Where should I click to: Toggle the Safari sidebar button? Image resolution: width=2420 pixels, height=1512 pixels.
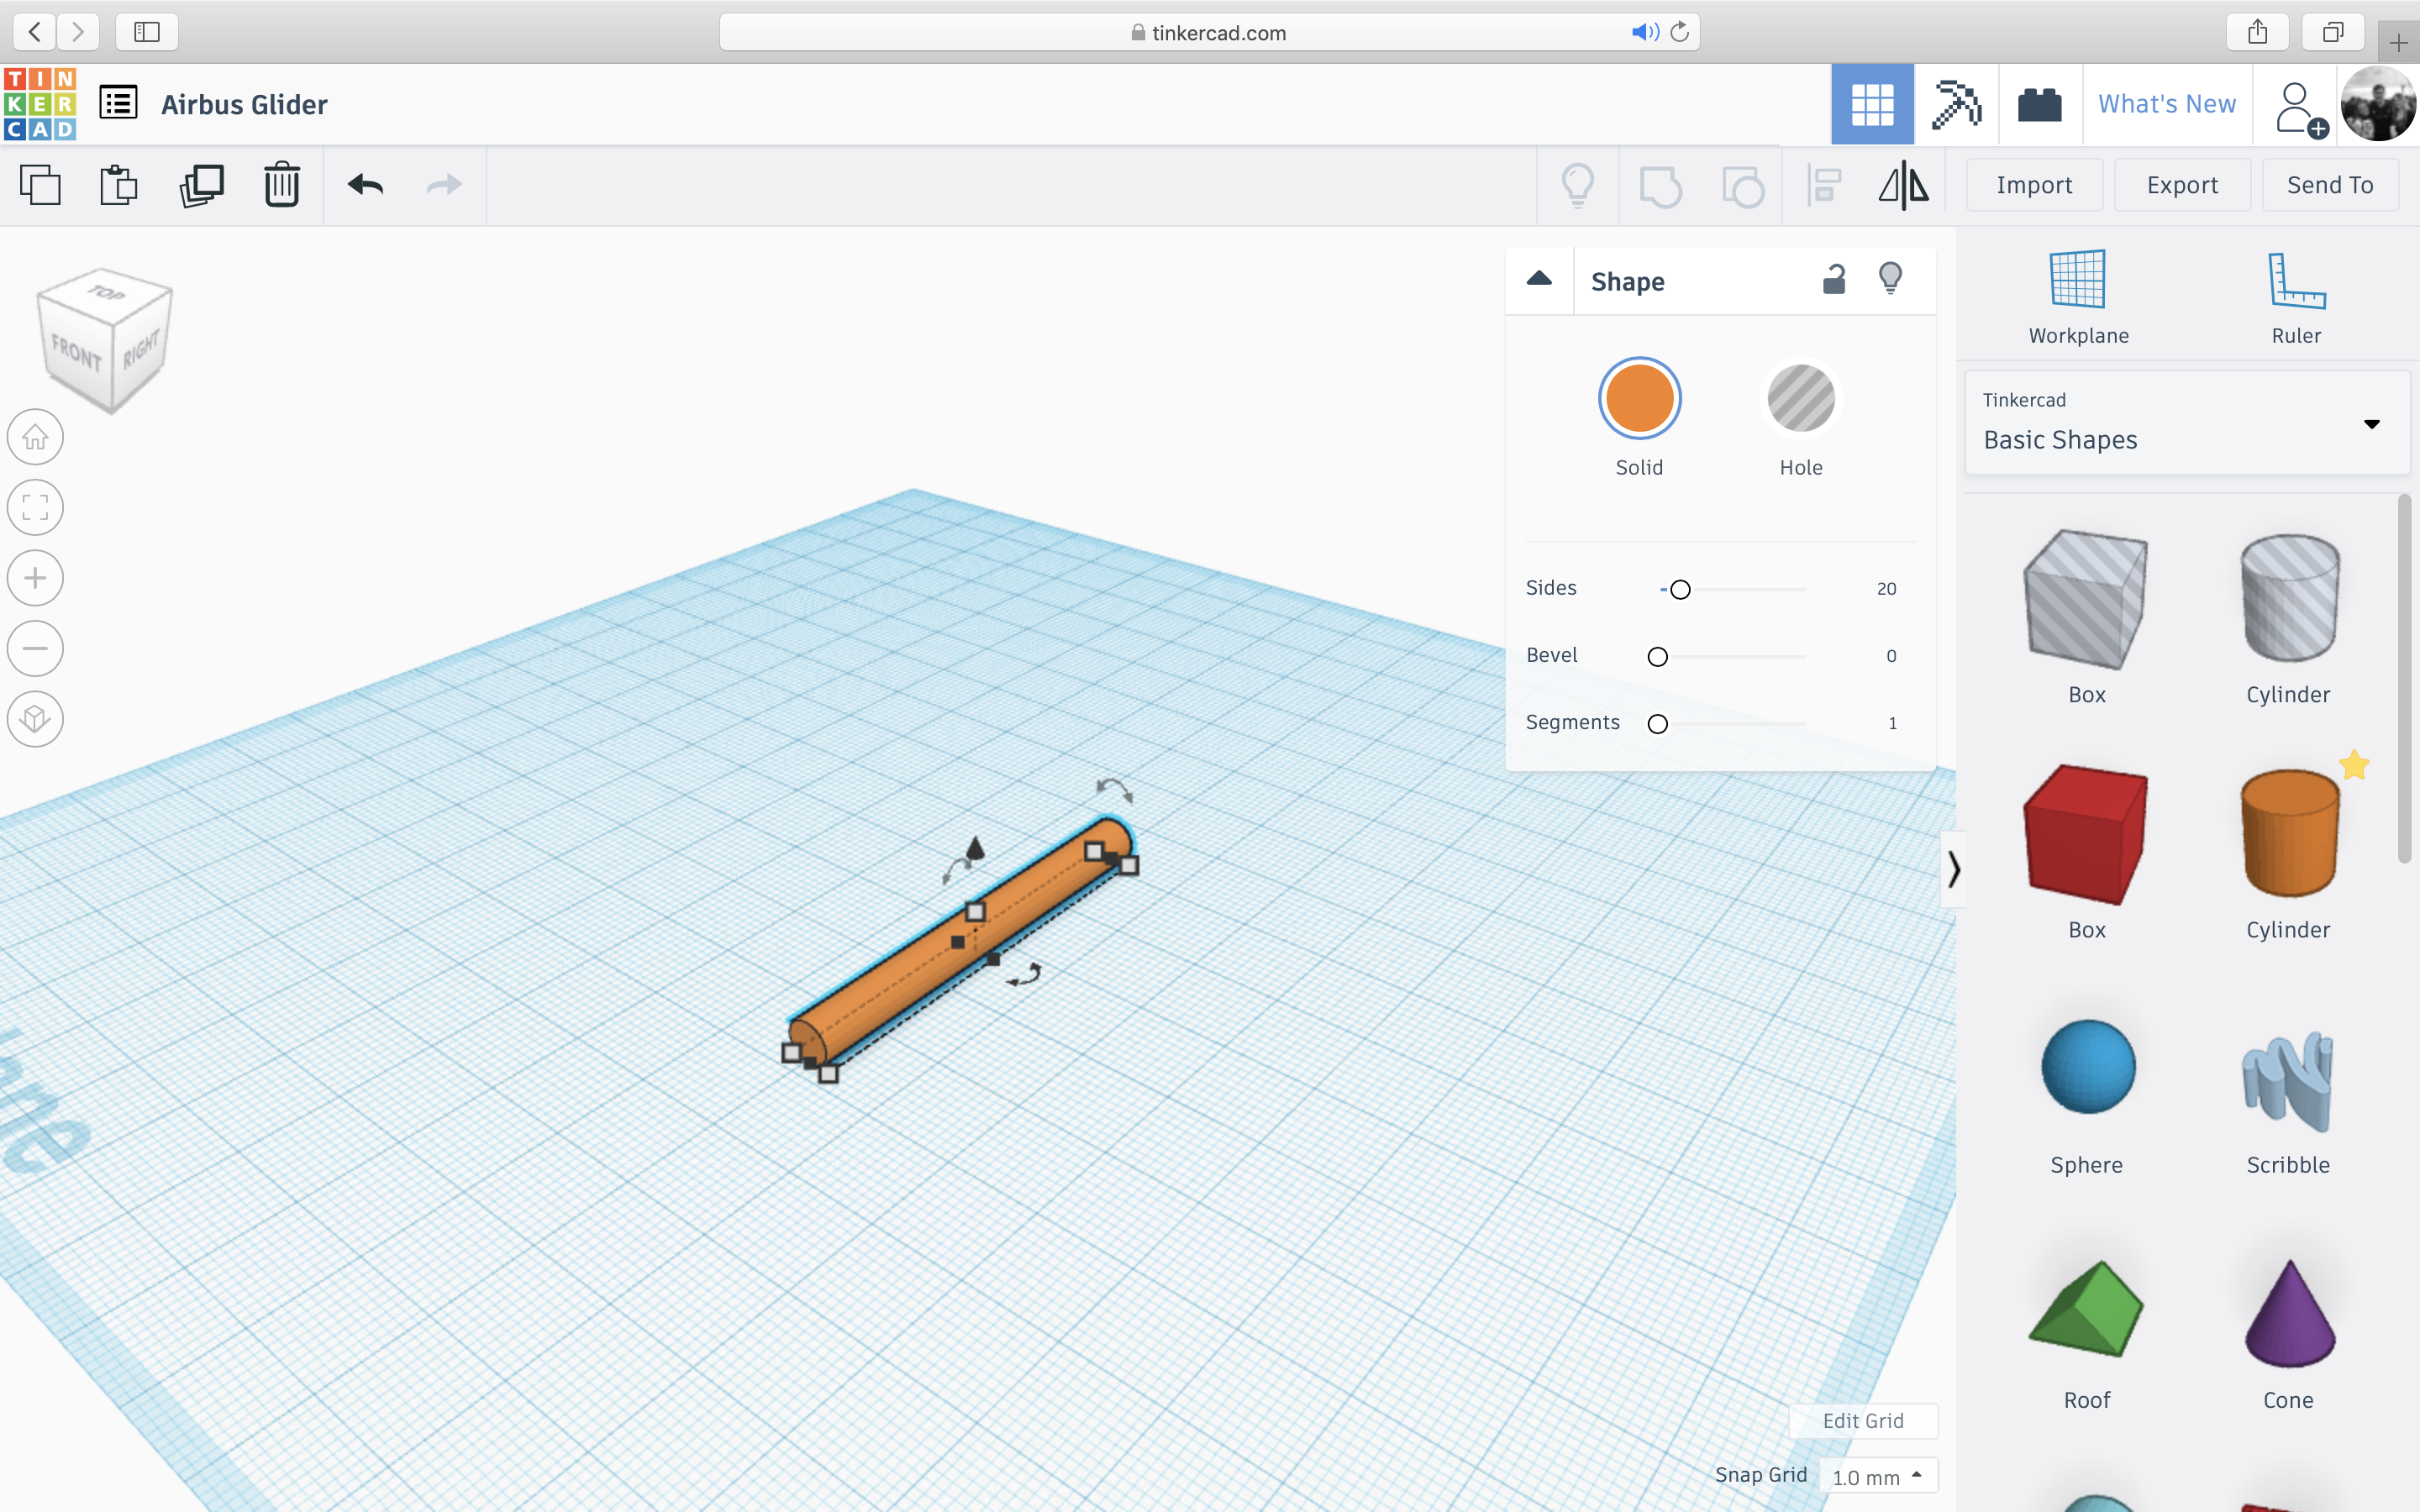tap(147, 32)
